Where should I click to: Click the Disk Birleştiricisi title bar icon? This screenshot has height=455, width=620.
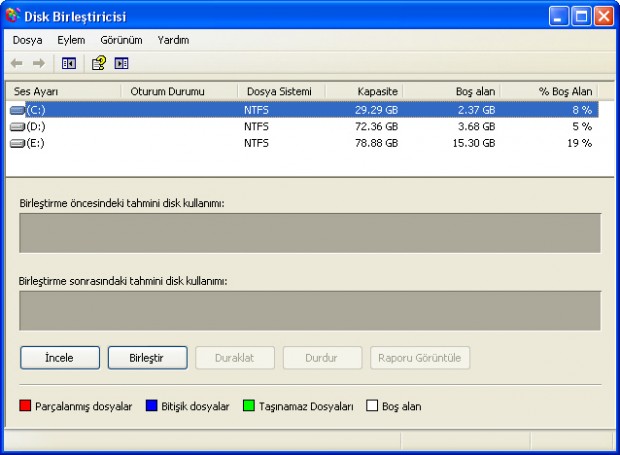[x=13, y=16]
